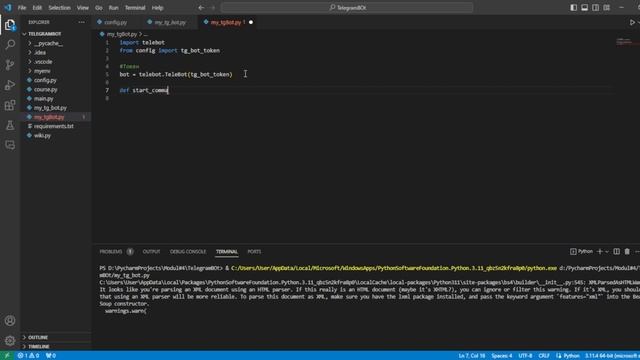Change the CRLF line ending
The height and width of the screenshot is (360, 640).
click(x=544, y=356)
